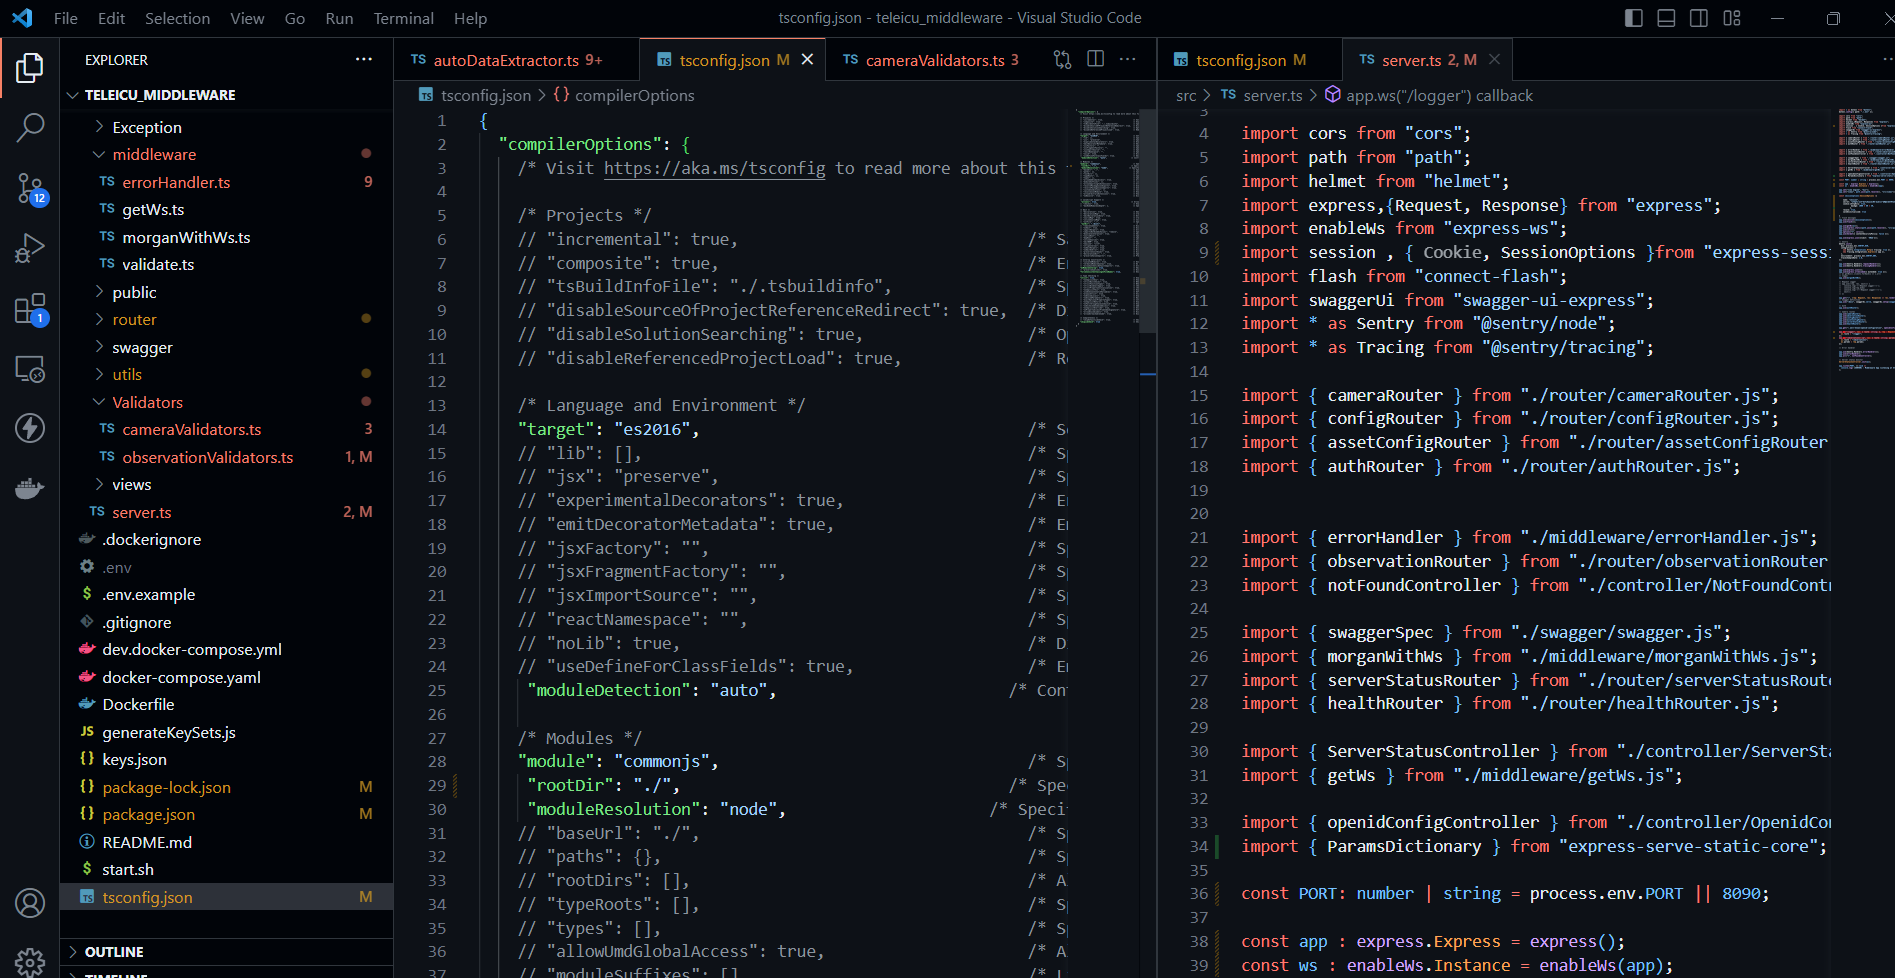Click the Split Editor icon in tab bar
The width and height of the screenshot is (1895, 978).
(x=1096, y=59)
